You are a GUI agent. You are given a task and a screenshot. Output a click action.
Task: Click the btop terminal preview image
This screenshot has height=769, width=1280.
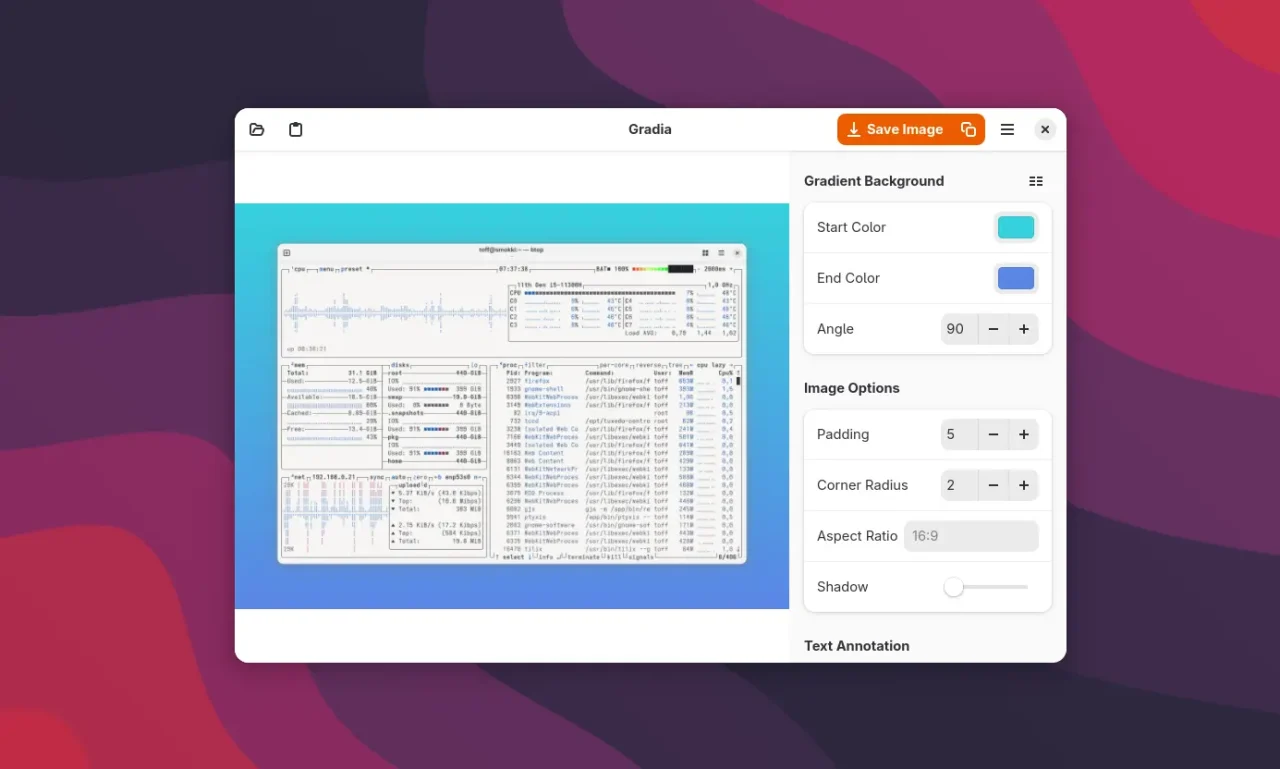[511, 404]
